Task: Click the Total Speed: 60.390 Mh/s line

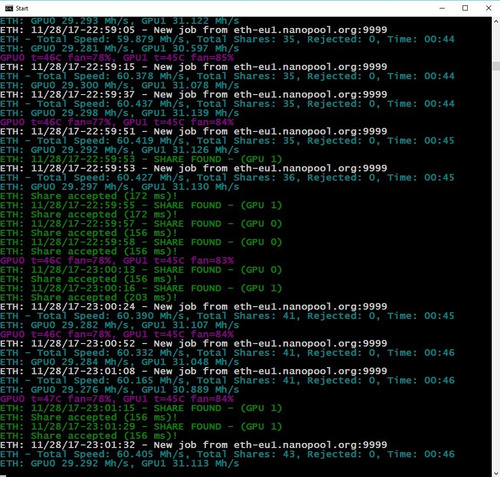Action: (227, 316)
